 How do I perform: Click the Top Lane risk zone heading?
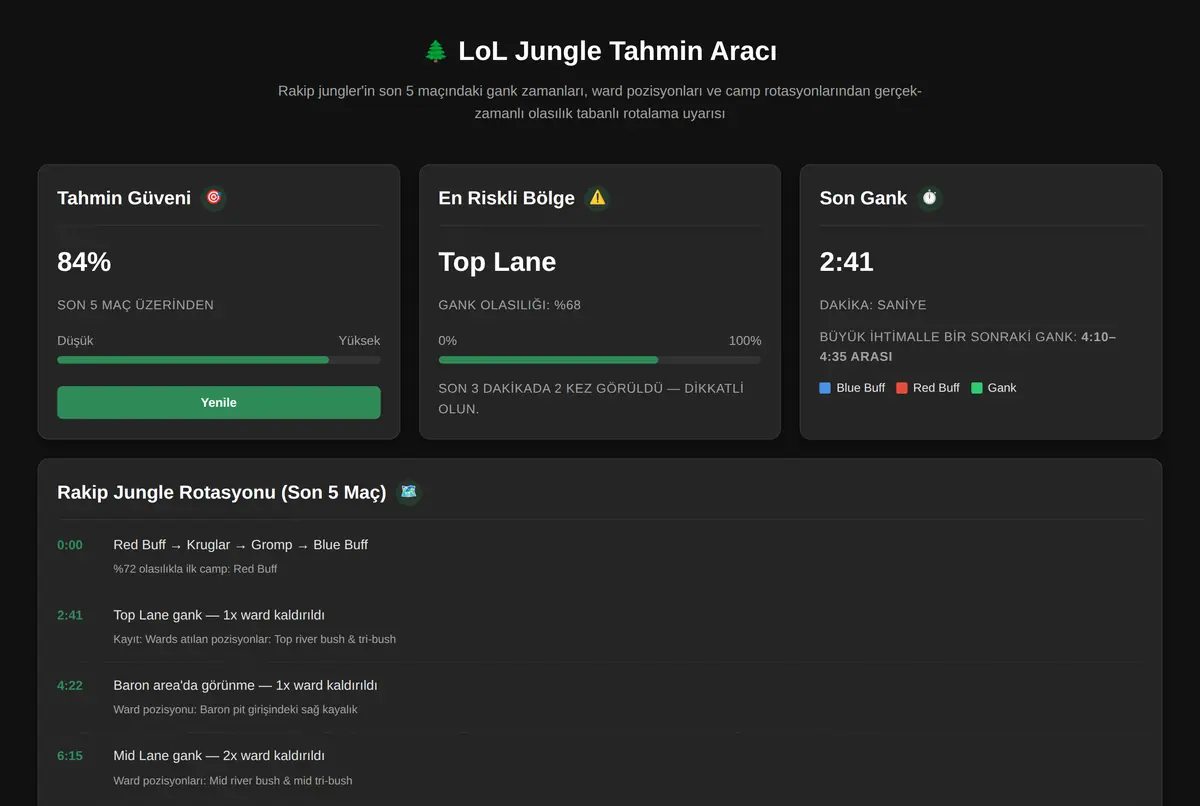(x=497, y=262)
